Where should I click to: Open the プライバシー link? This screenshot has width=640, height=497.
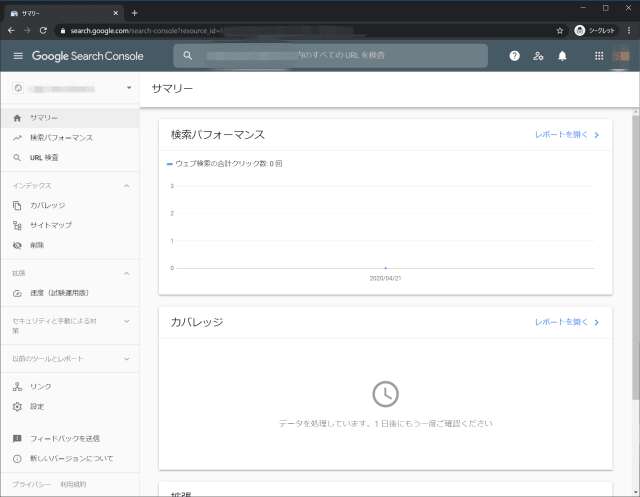[x=31, y=484]
